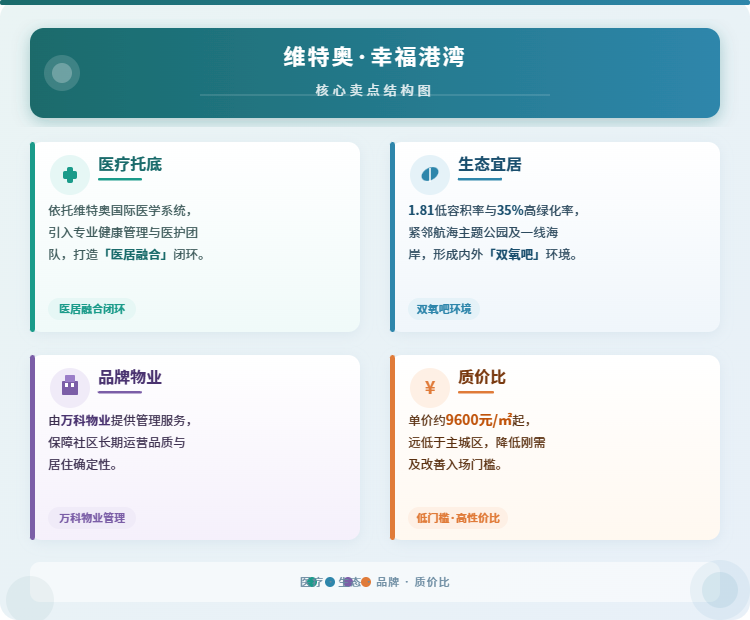Click the green medical cross icon
This screenshot has width=750, height=620.
[x=70, y=175]
